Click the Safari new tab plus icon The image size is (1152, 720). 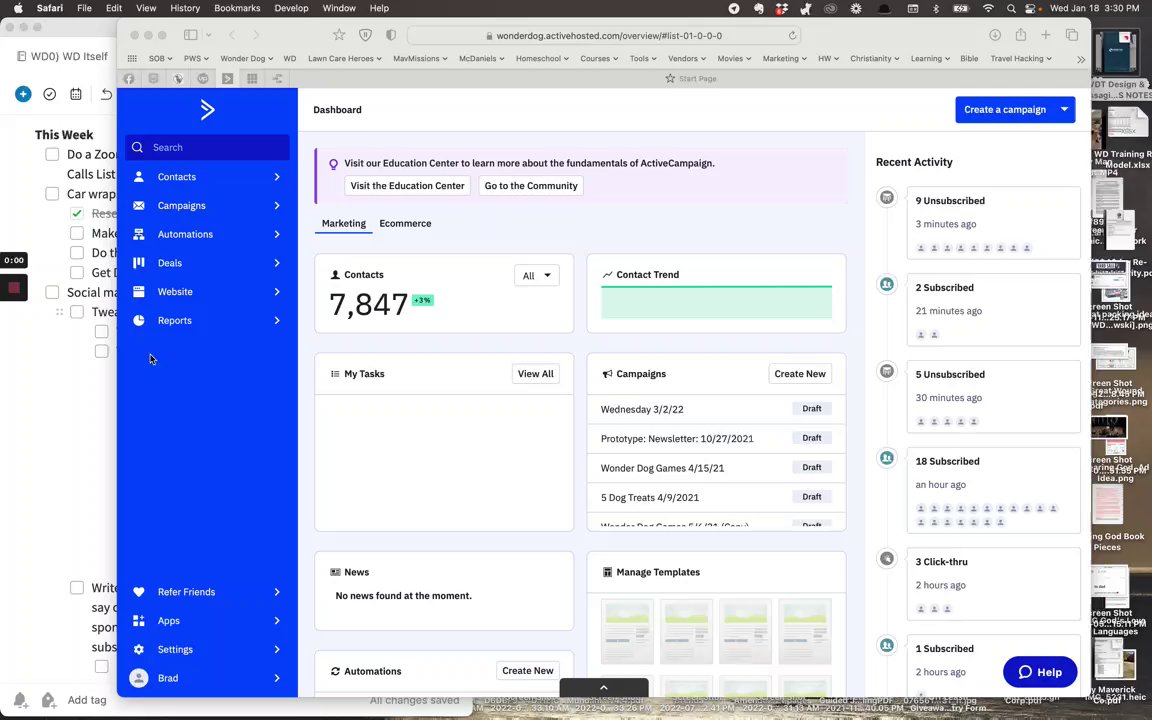(1045, 35)
